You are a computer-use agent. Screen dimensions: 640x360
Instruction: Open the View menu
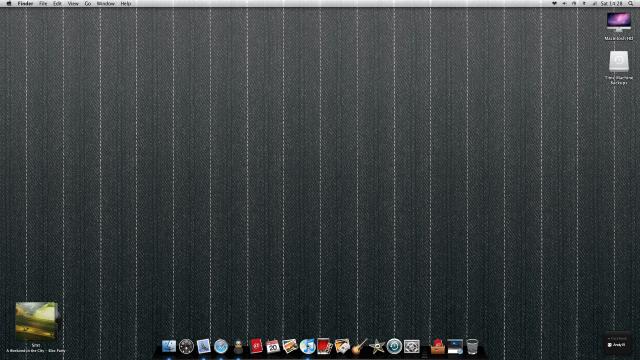[x=73, y=3]
